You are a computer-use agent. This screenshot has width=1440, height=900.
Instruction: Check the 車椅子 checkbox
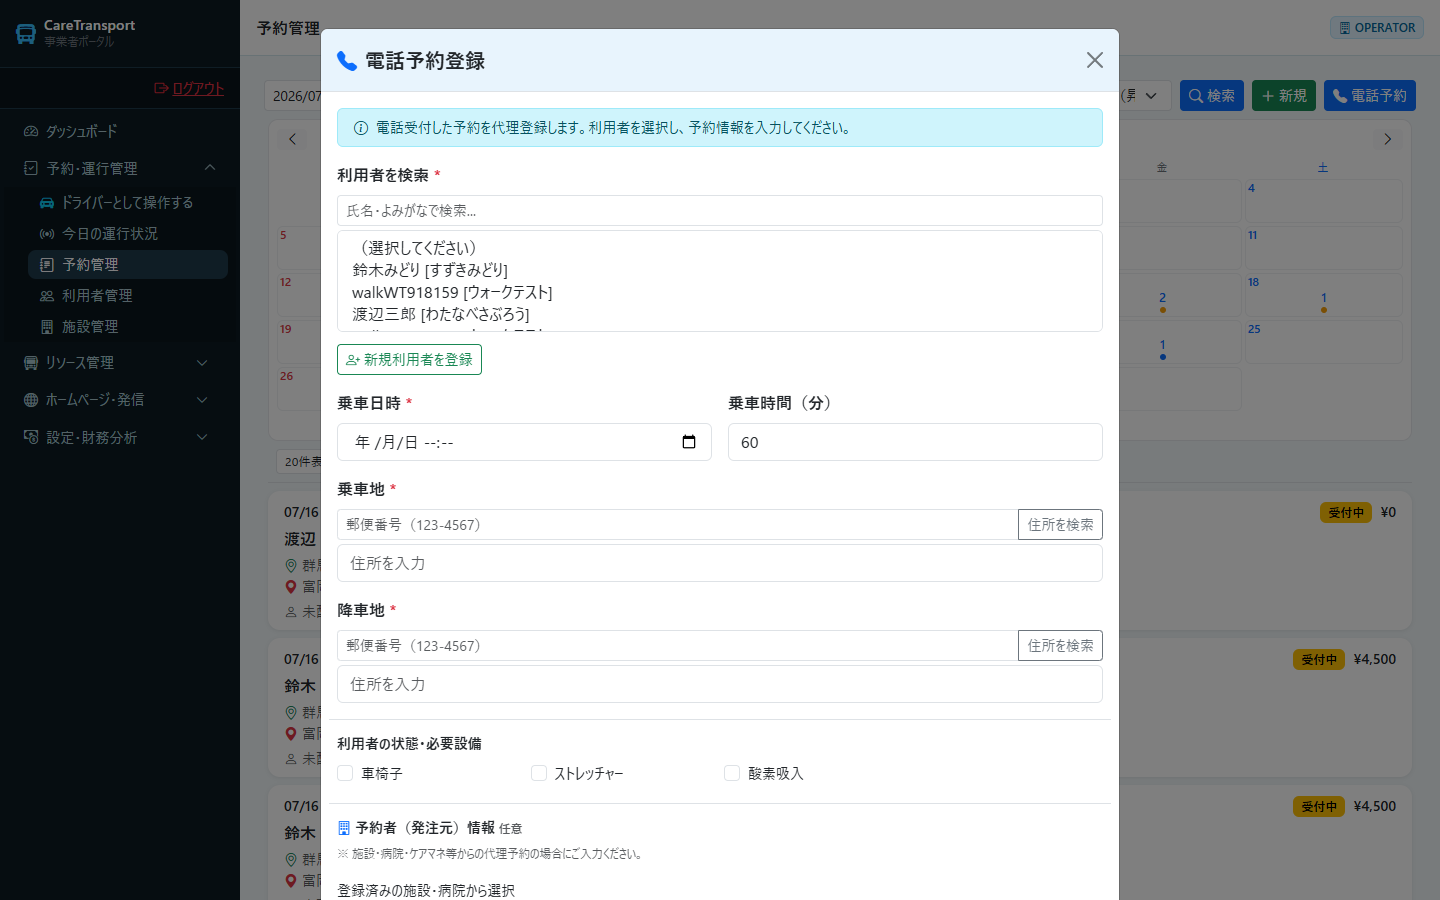tap(345, 773)
